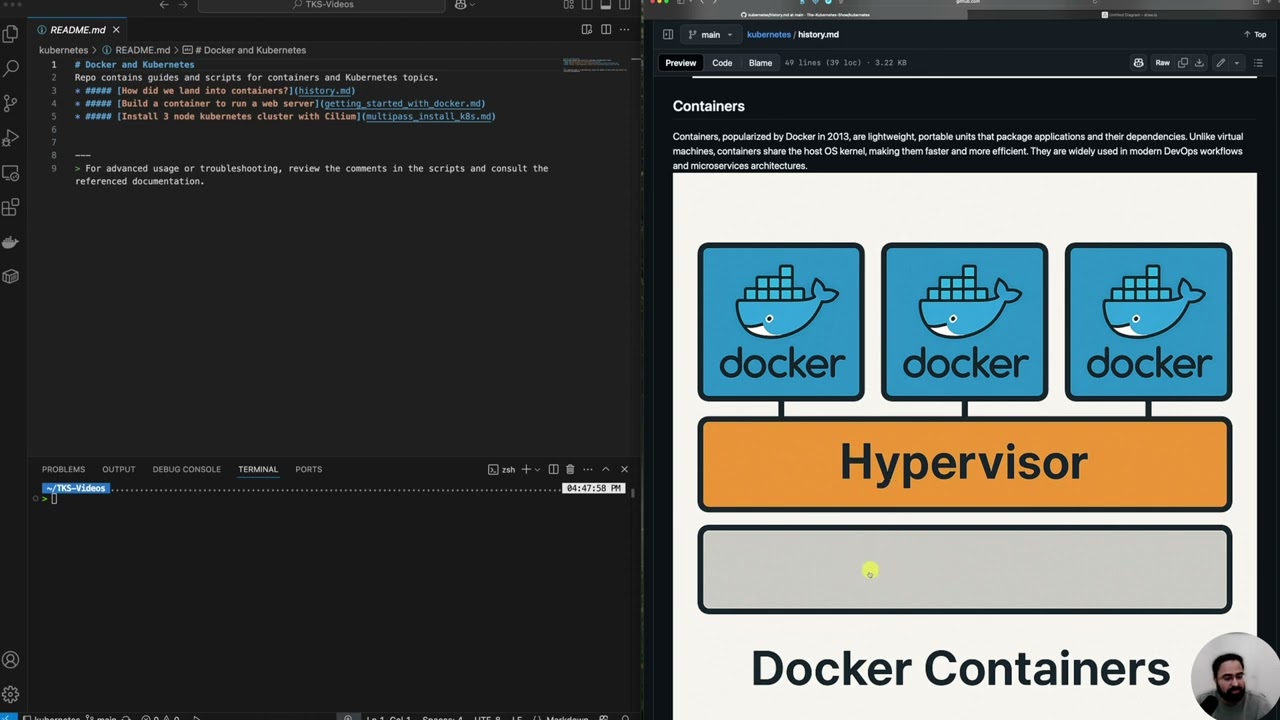Open markdown preview to the side

(x=587, y=30)
